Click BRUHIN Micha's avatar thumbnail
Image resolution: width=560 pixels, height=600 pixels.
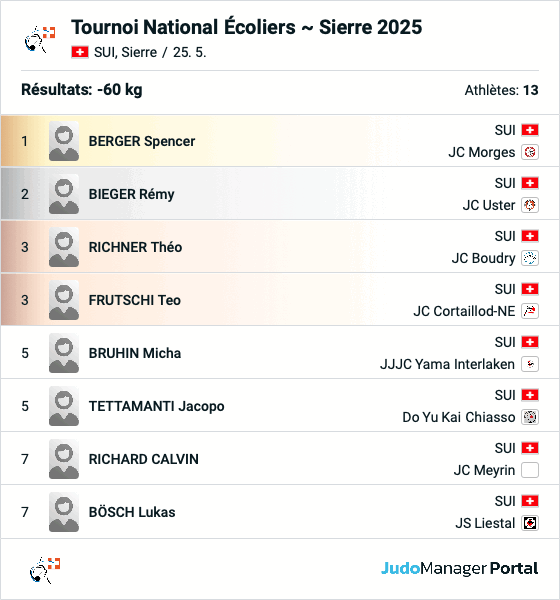tap(64, 353)
